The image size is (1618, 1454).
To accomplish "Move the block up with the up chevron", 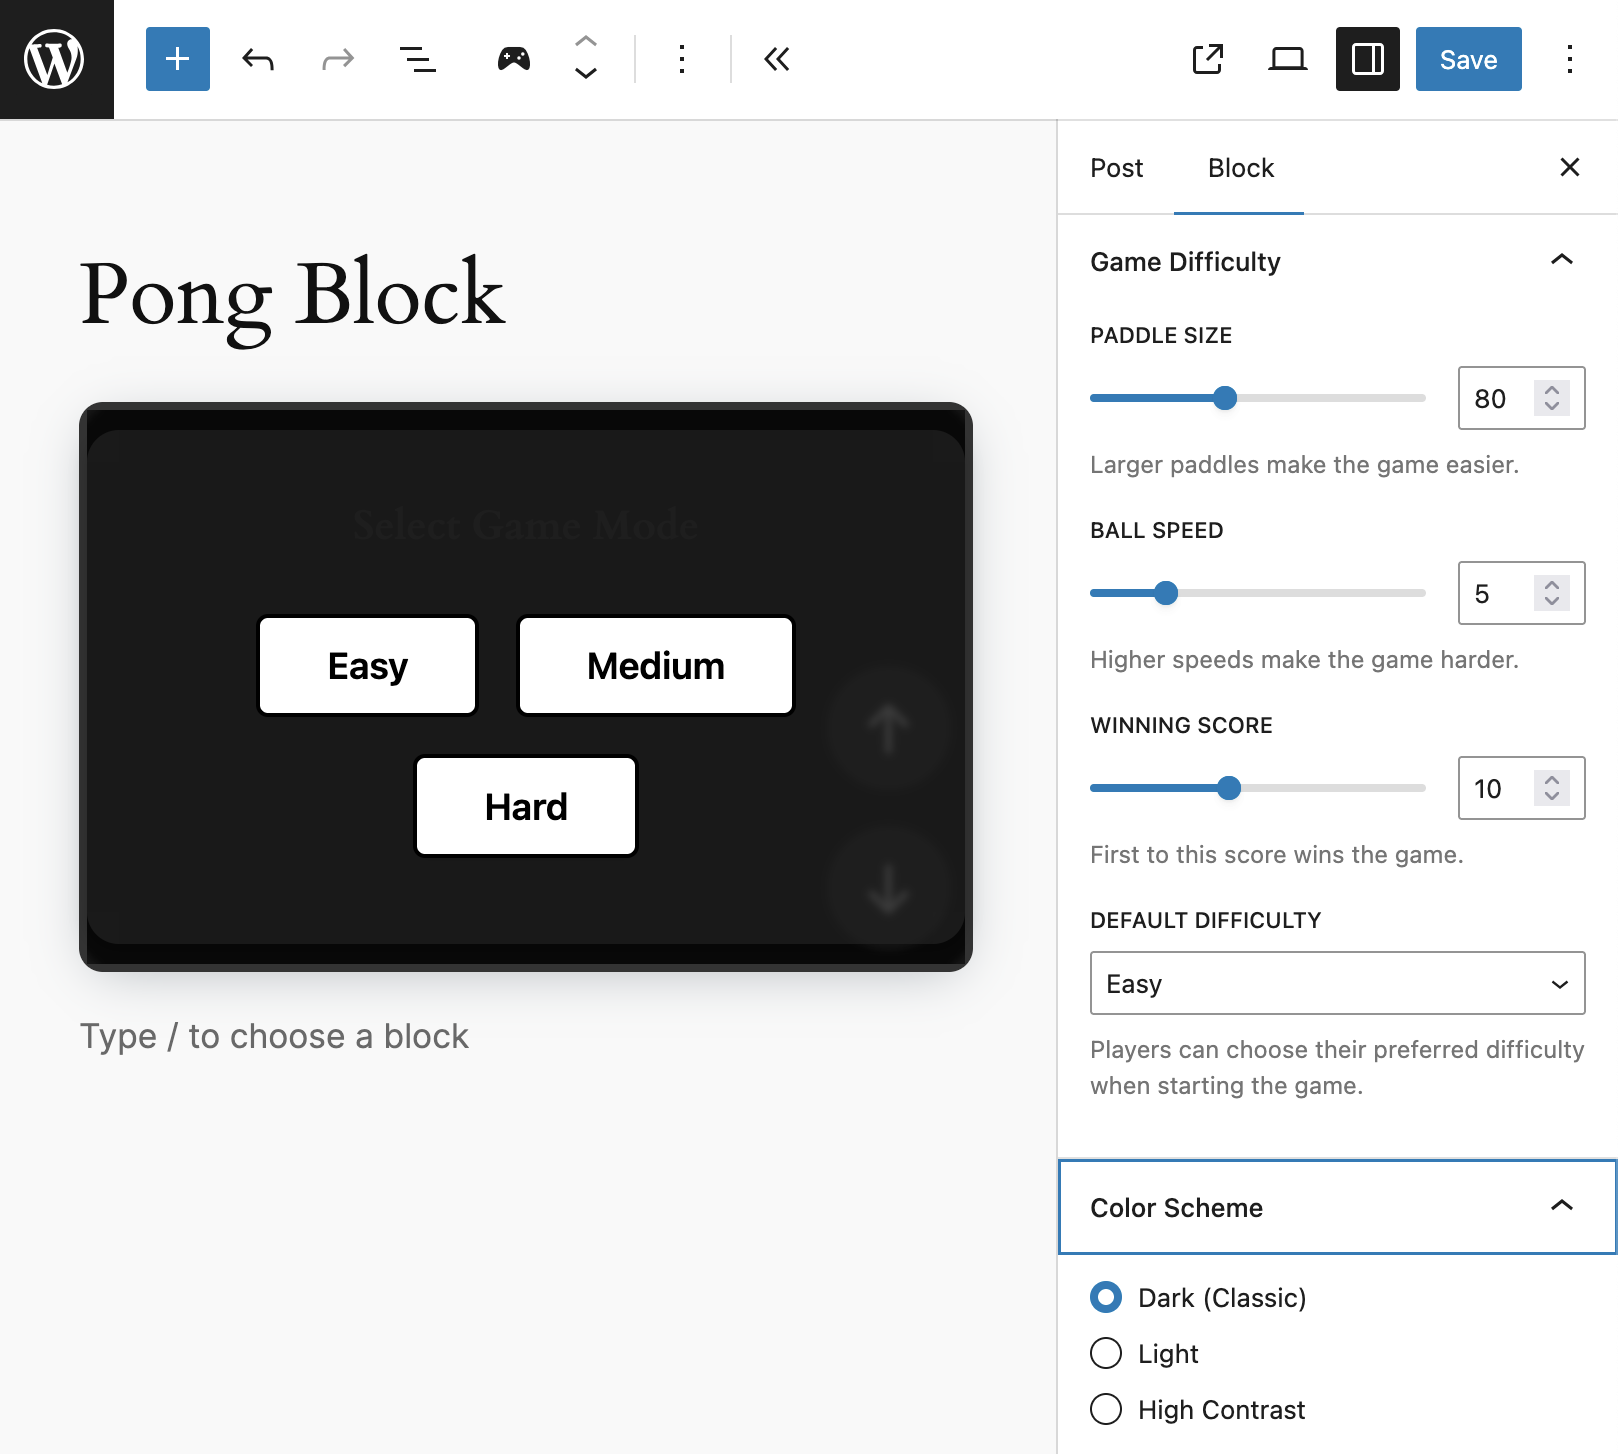I will 586,42.
